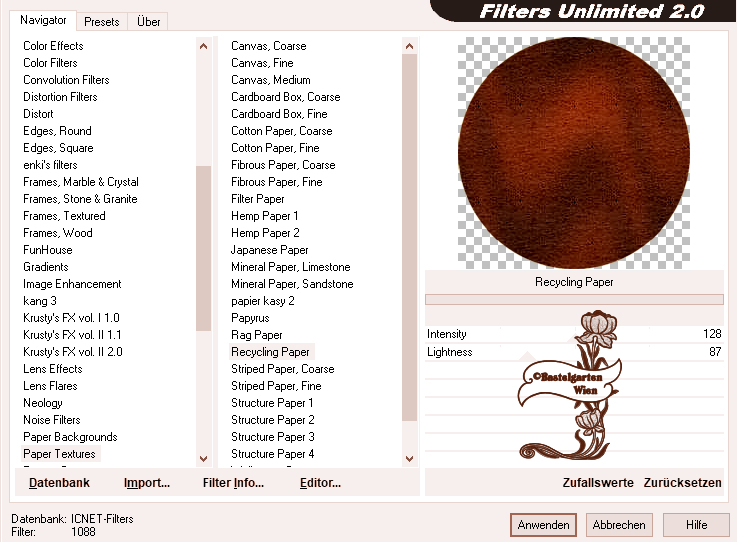Screen dimensions: 737x542
Task: Click the category list scrollbar thumb
Action: click(x=204, y=248)
